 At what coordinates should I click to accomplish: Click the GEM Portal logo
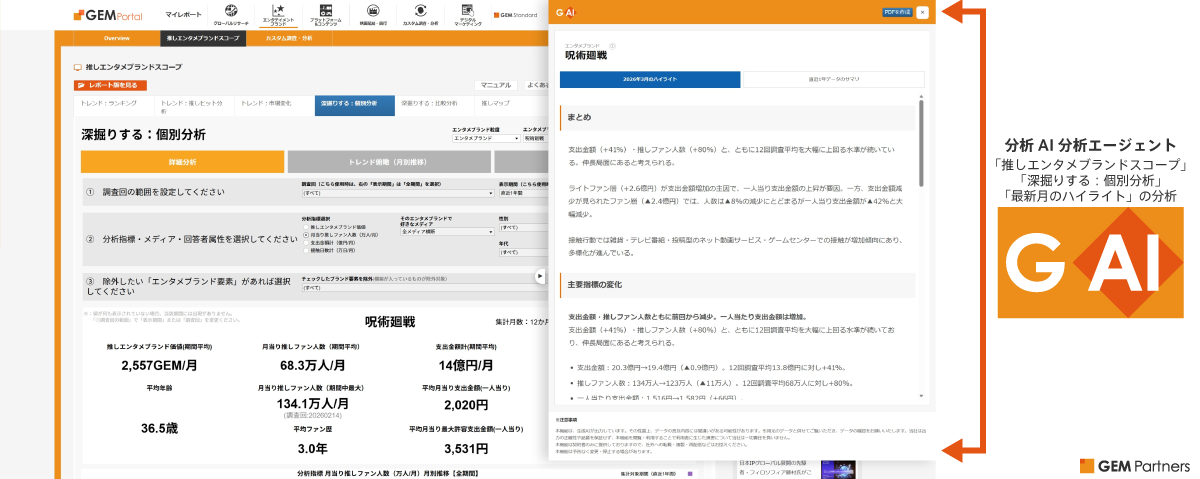coord(108,16)
